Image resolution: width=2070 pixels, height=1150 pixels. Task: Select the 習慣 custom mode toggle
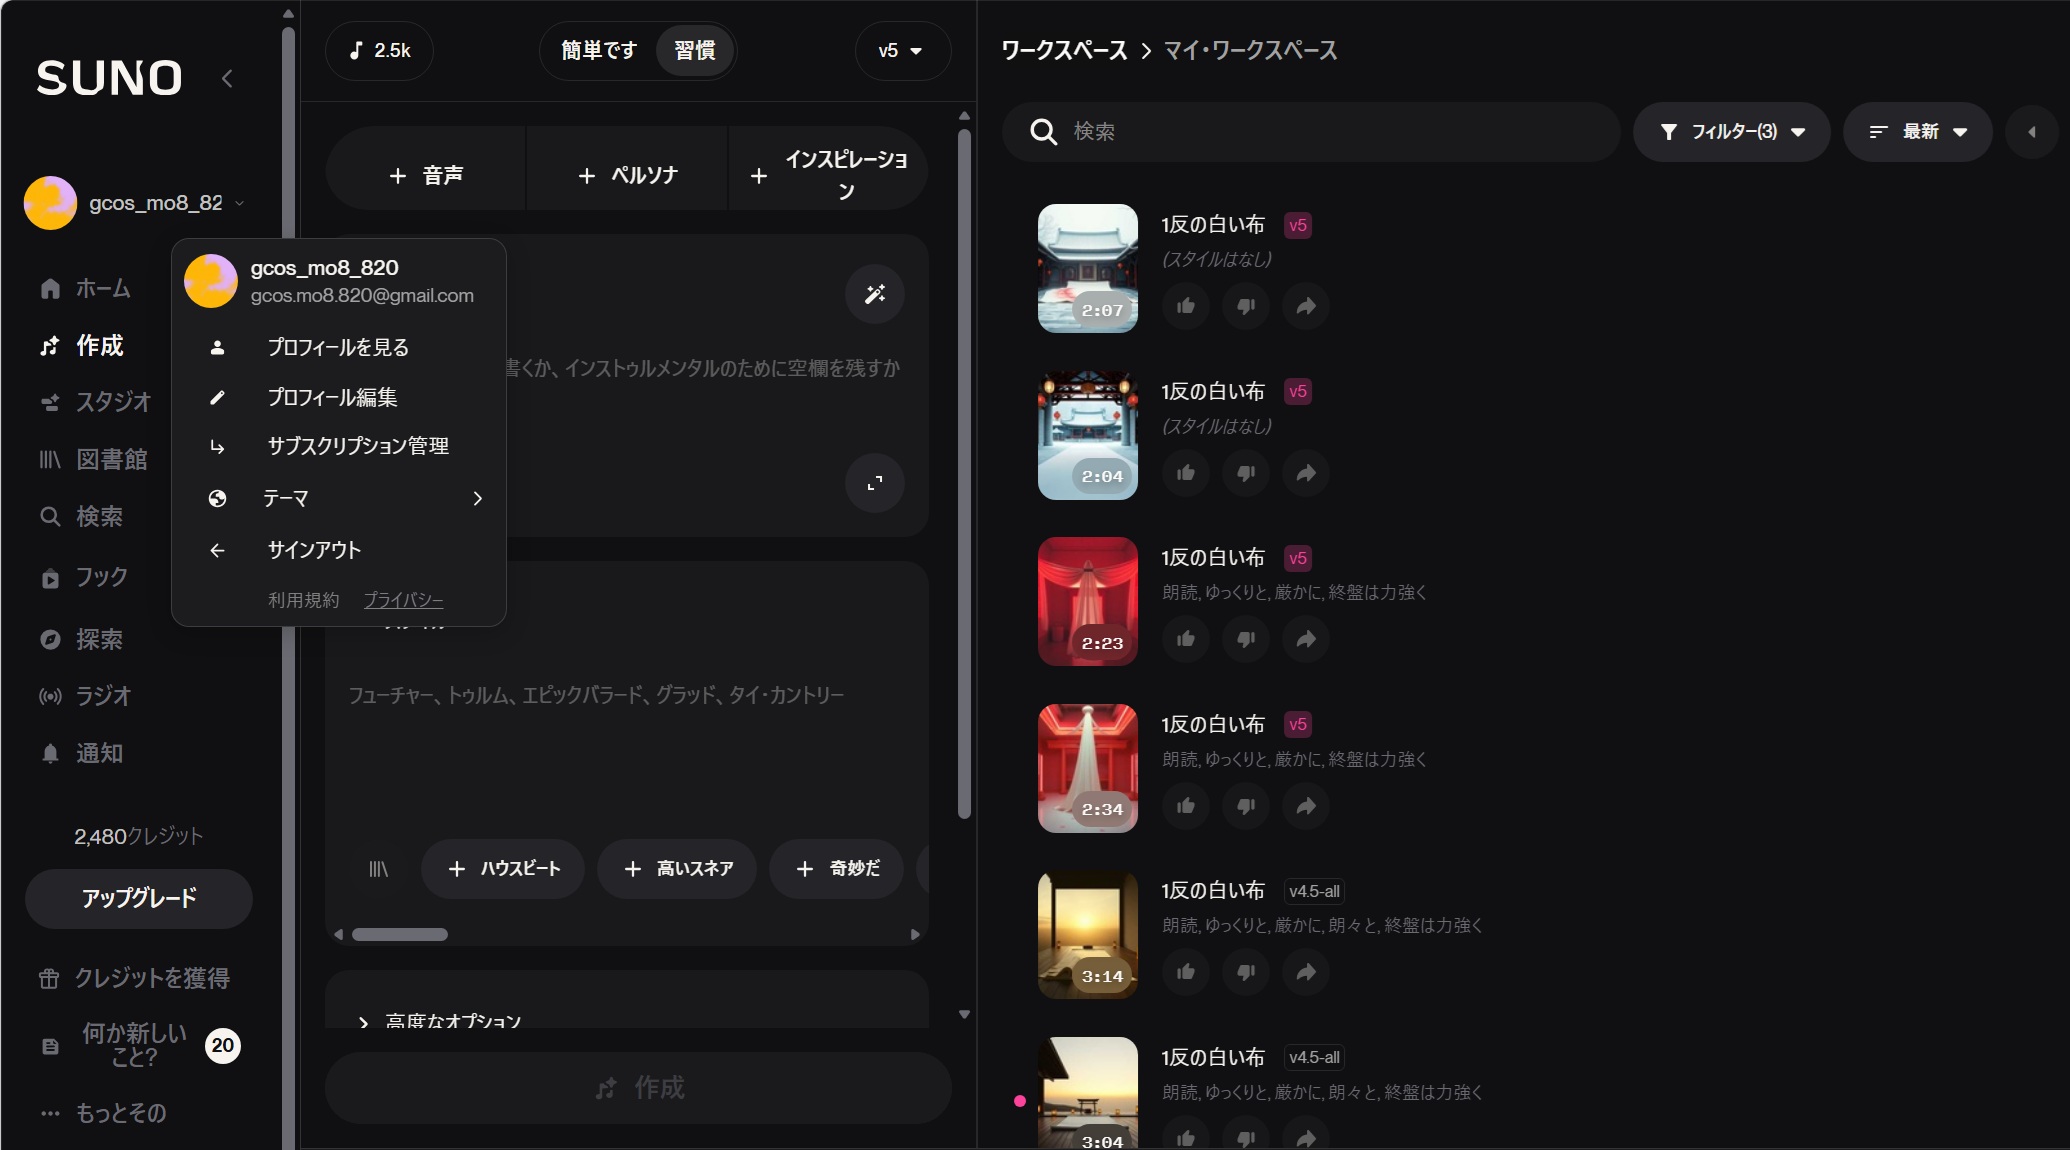coord(695,50)
